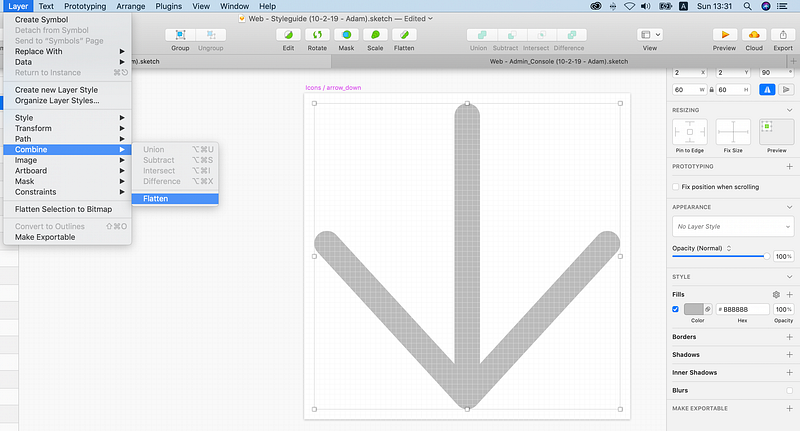Screen dimensions: 800x431
Task: Click the Wi-Fi status icon
Action: 630,6
